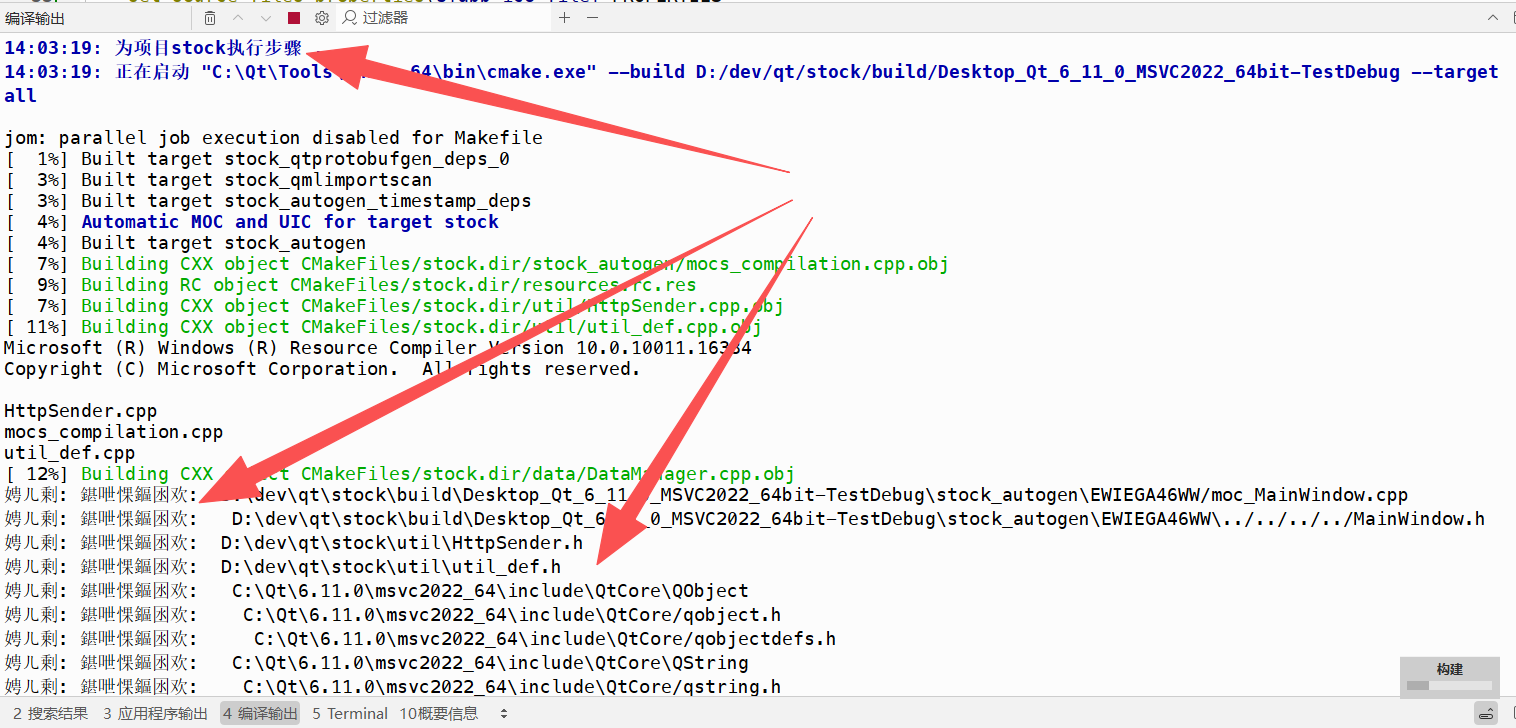Stop the build with red square button
Viewport: 1516px width, 728px height.
pos(293,18)
